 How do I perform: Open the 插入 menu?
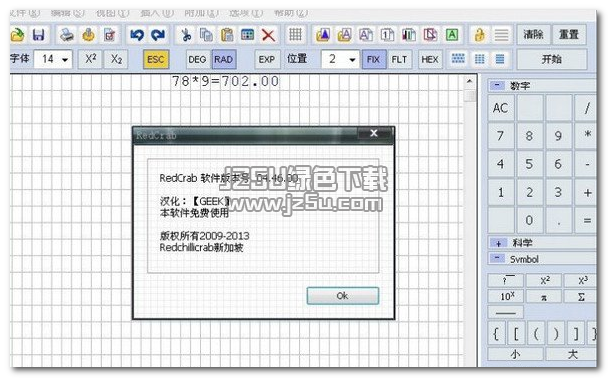[157, 13]
